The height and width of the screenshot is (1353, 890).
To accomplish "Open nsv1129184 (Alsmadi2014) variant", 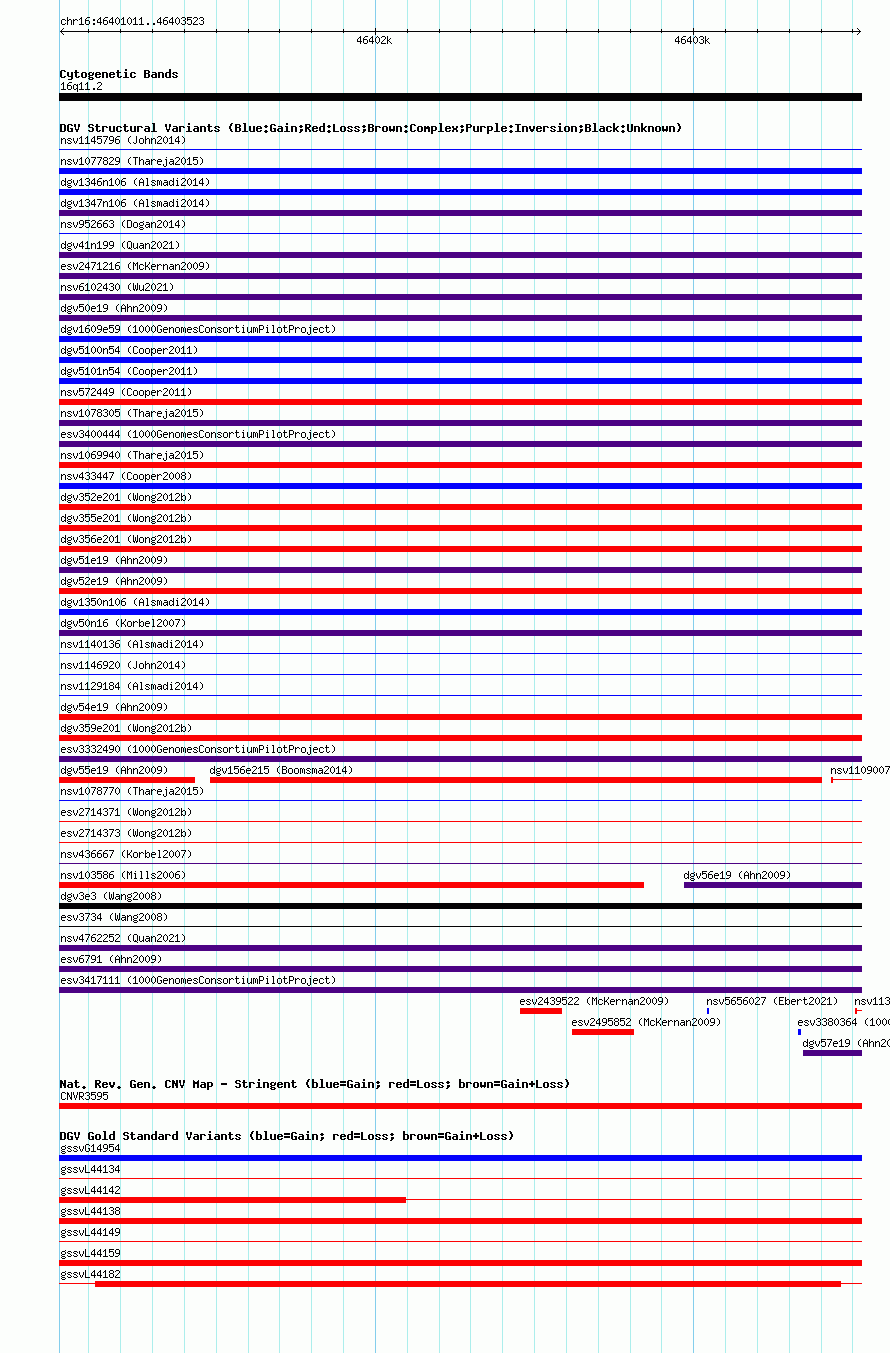I will click(x=132, y=686).
